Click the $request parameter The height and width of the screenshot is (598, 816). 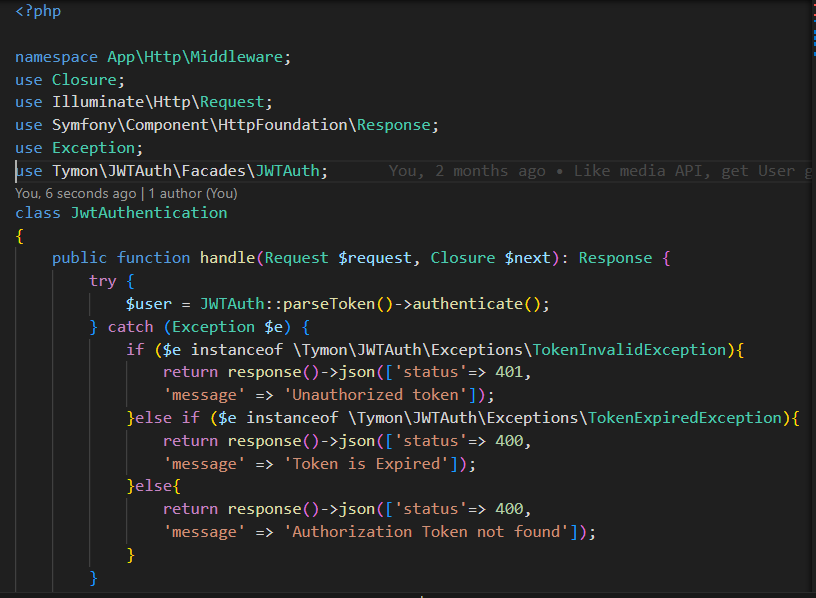pos(375,258)
